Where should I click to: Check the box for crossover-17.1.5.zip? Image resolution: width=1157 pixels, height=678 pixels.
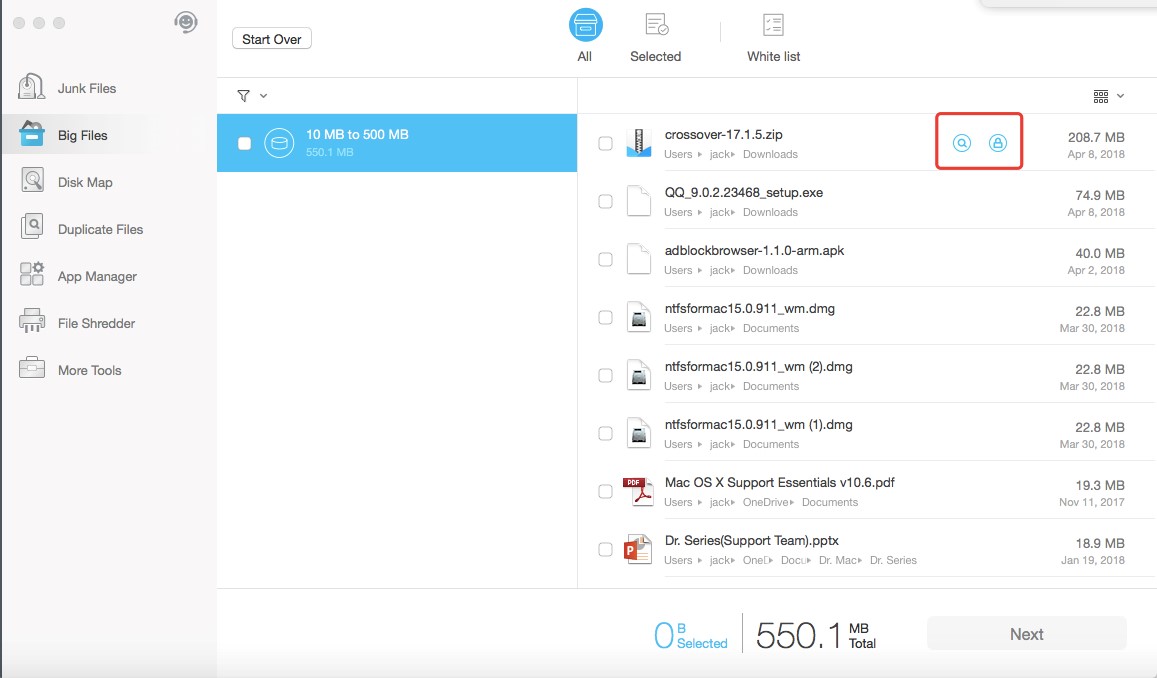tap(605, 144)
